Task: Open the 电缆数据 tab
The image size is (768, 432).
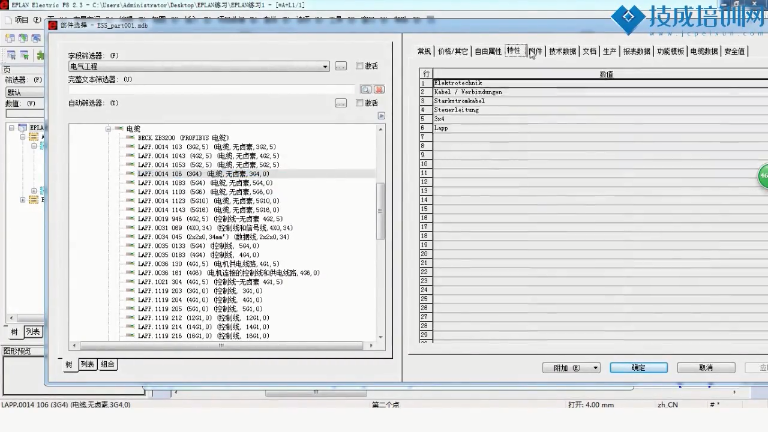Action: (x=704, y=51)
